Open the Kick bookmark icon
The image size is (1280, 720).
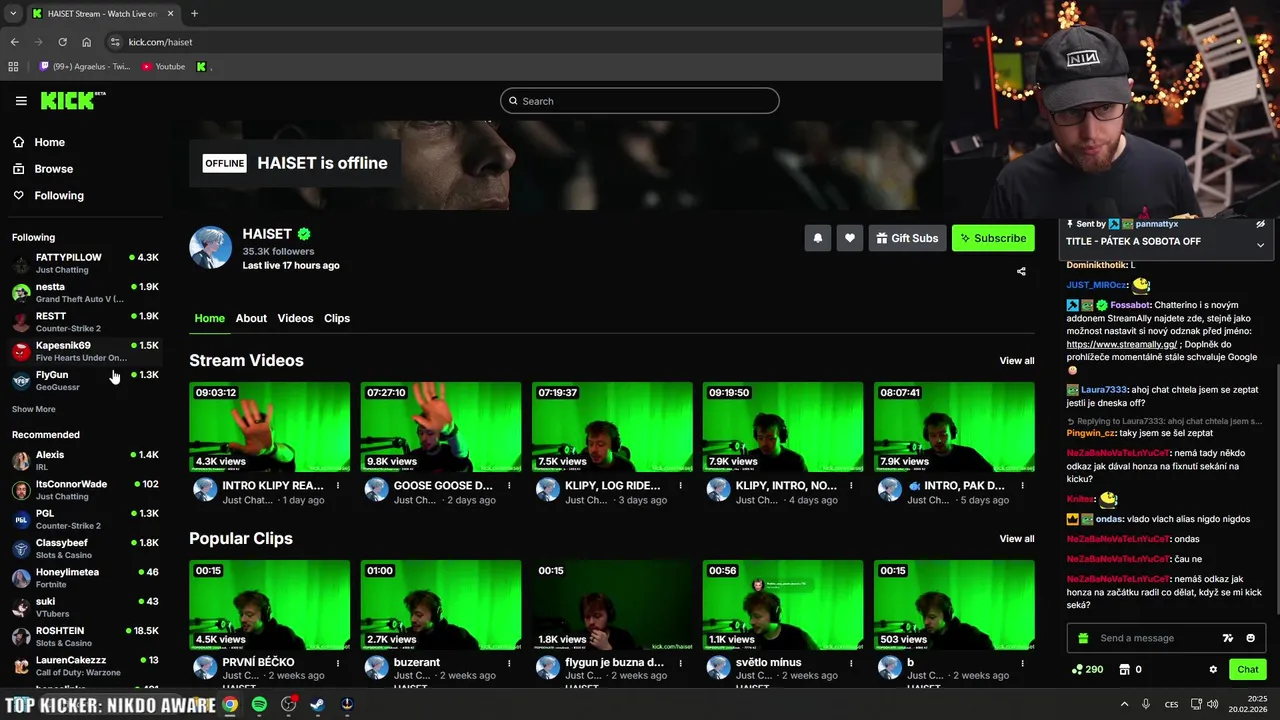(201, 67)
